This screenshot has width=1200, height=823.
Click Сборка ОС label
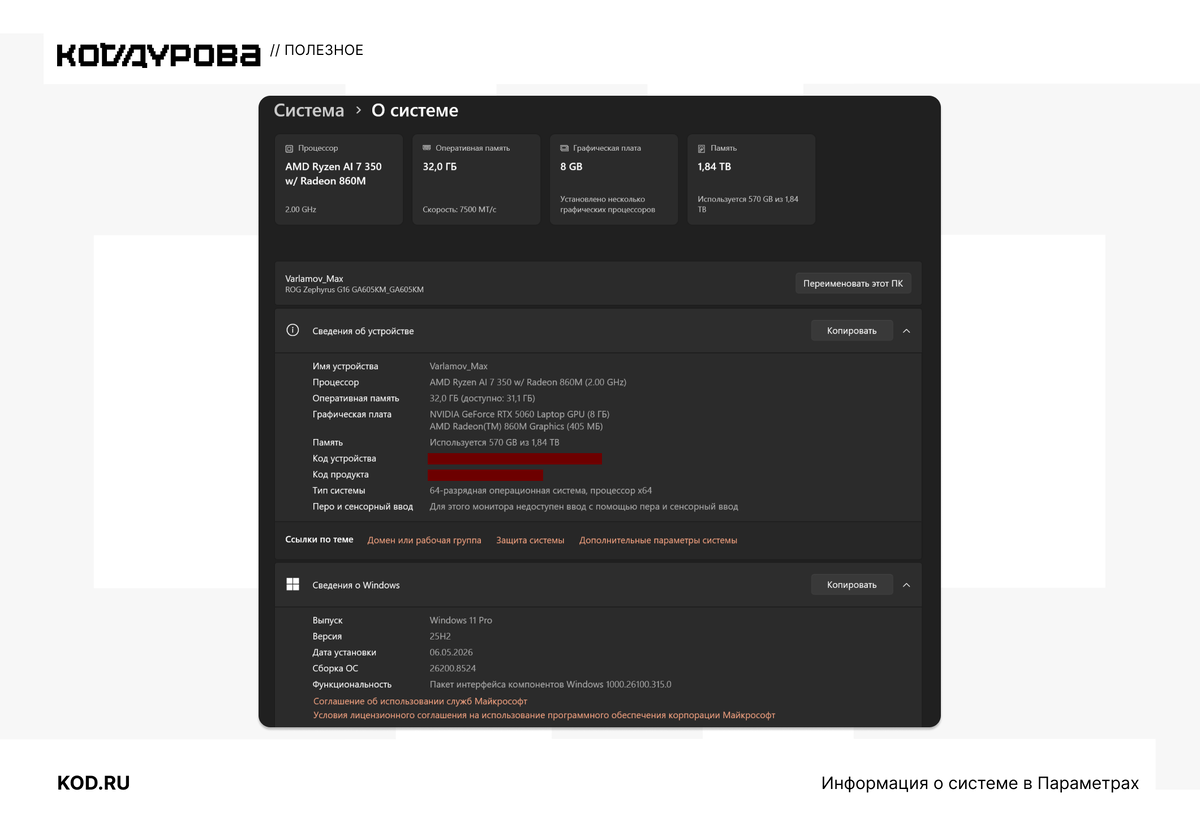coord(335,668)
